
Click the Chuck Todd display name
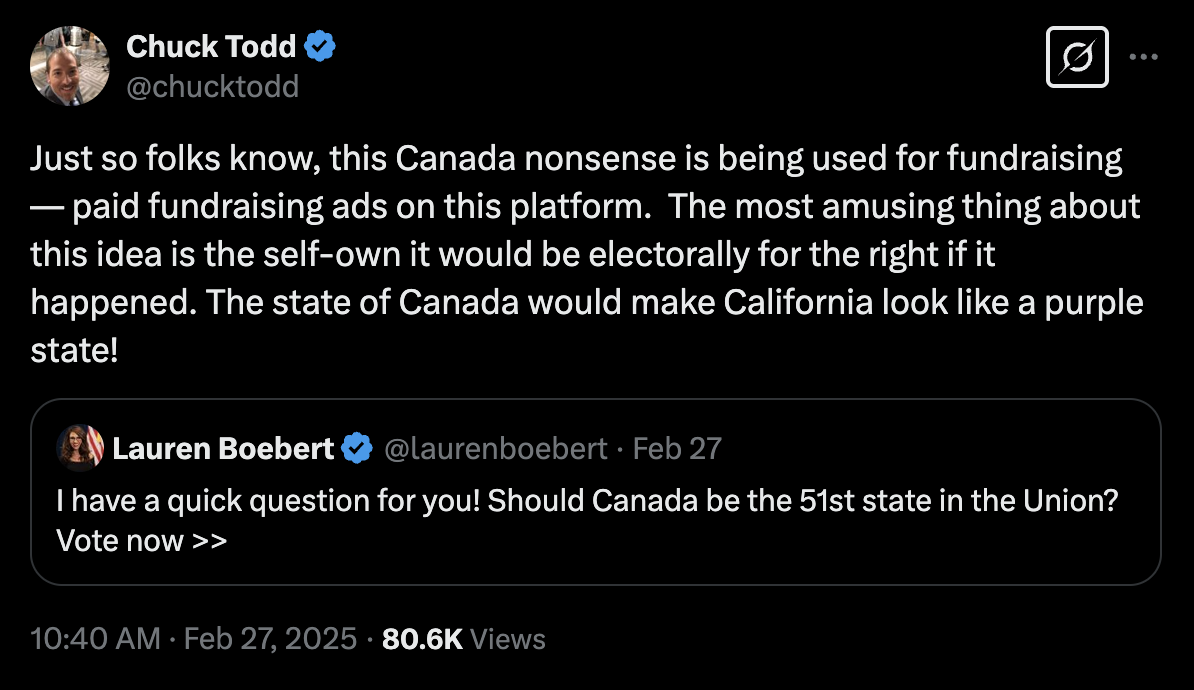tap(211, 46)
